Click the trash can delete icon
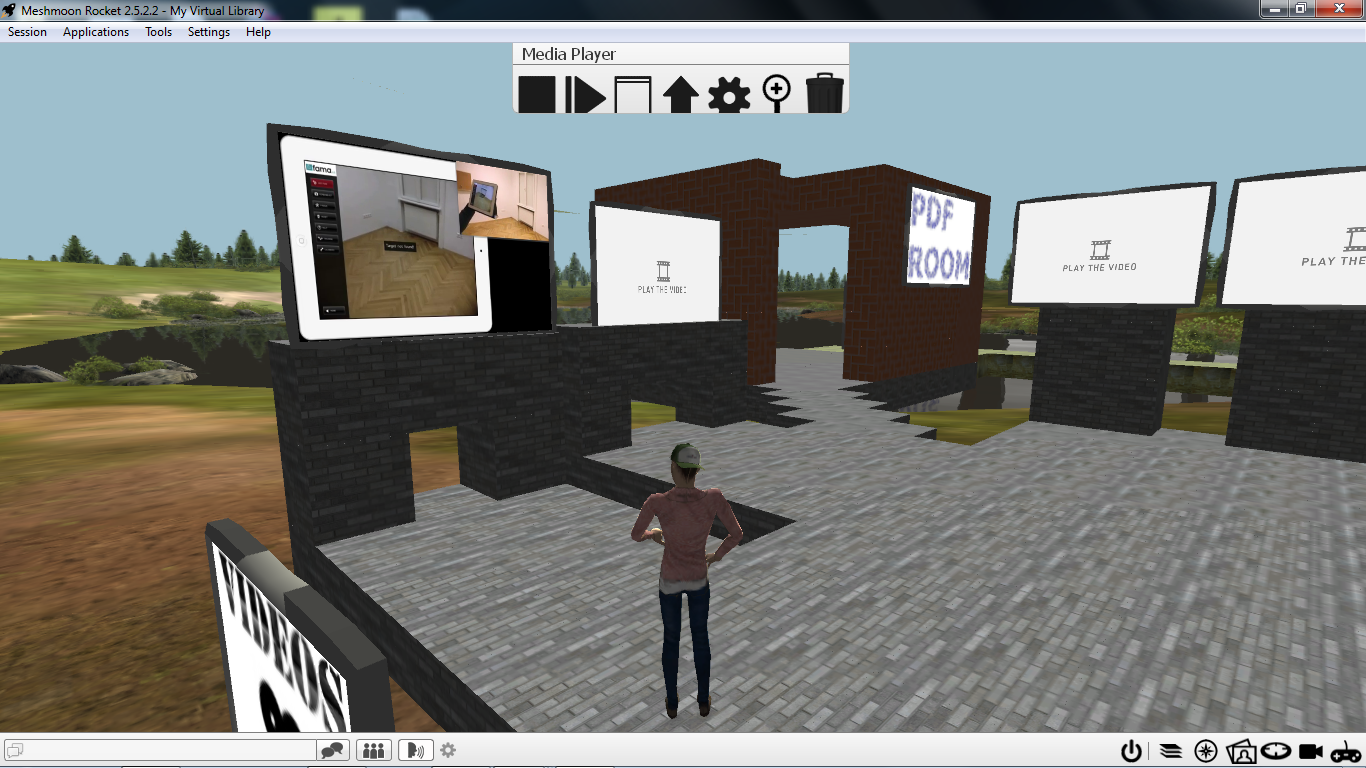1366x768 pixels. [x=824, y=92]
